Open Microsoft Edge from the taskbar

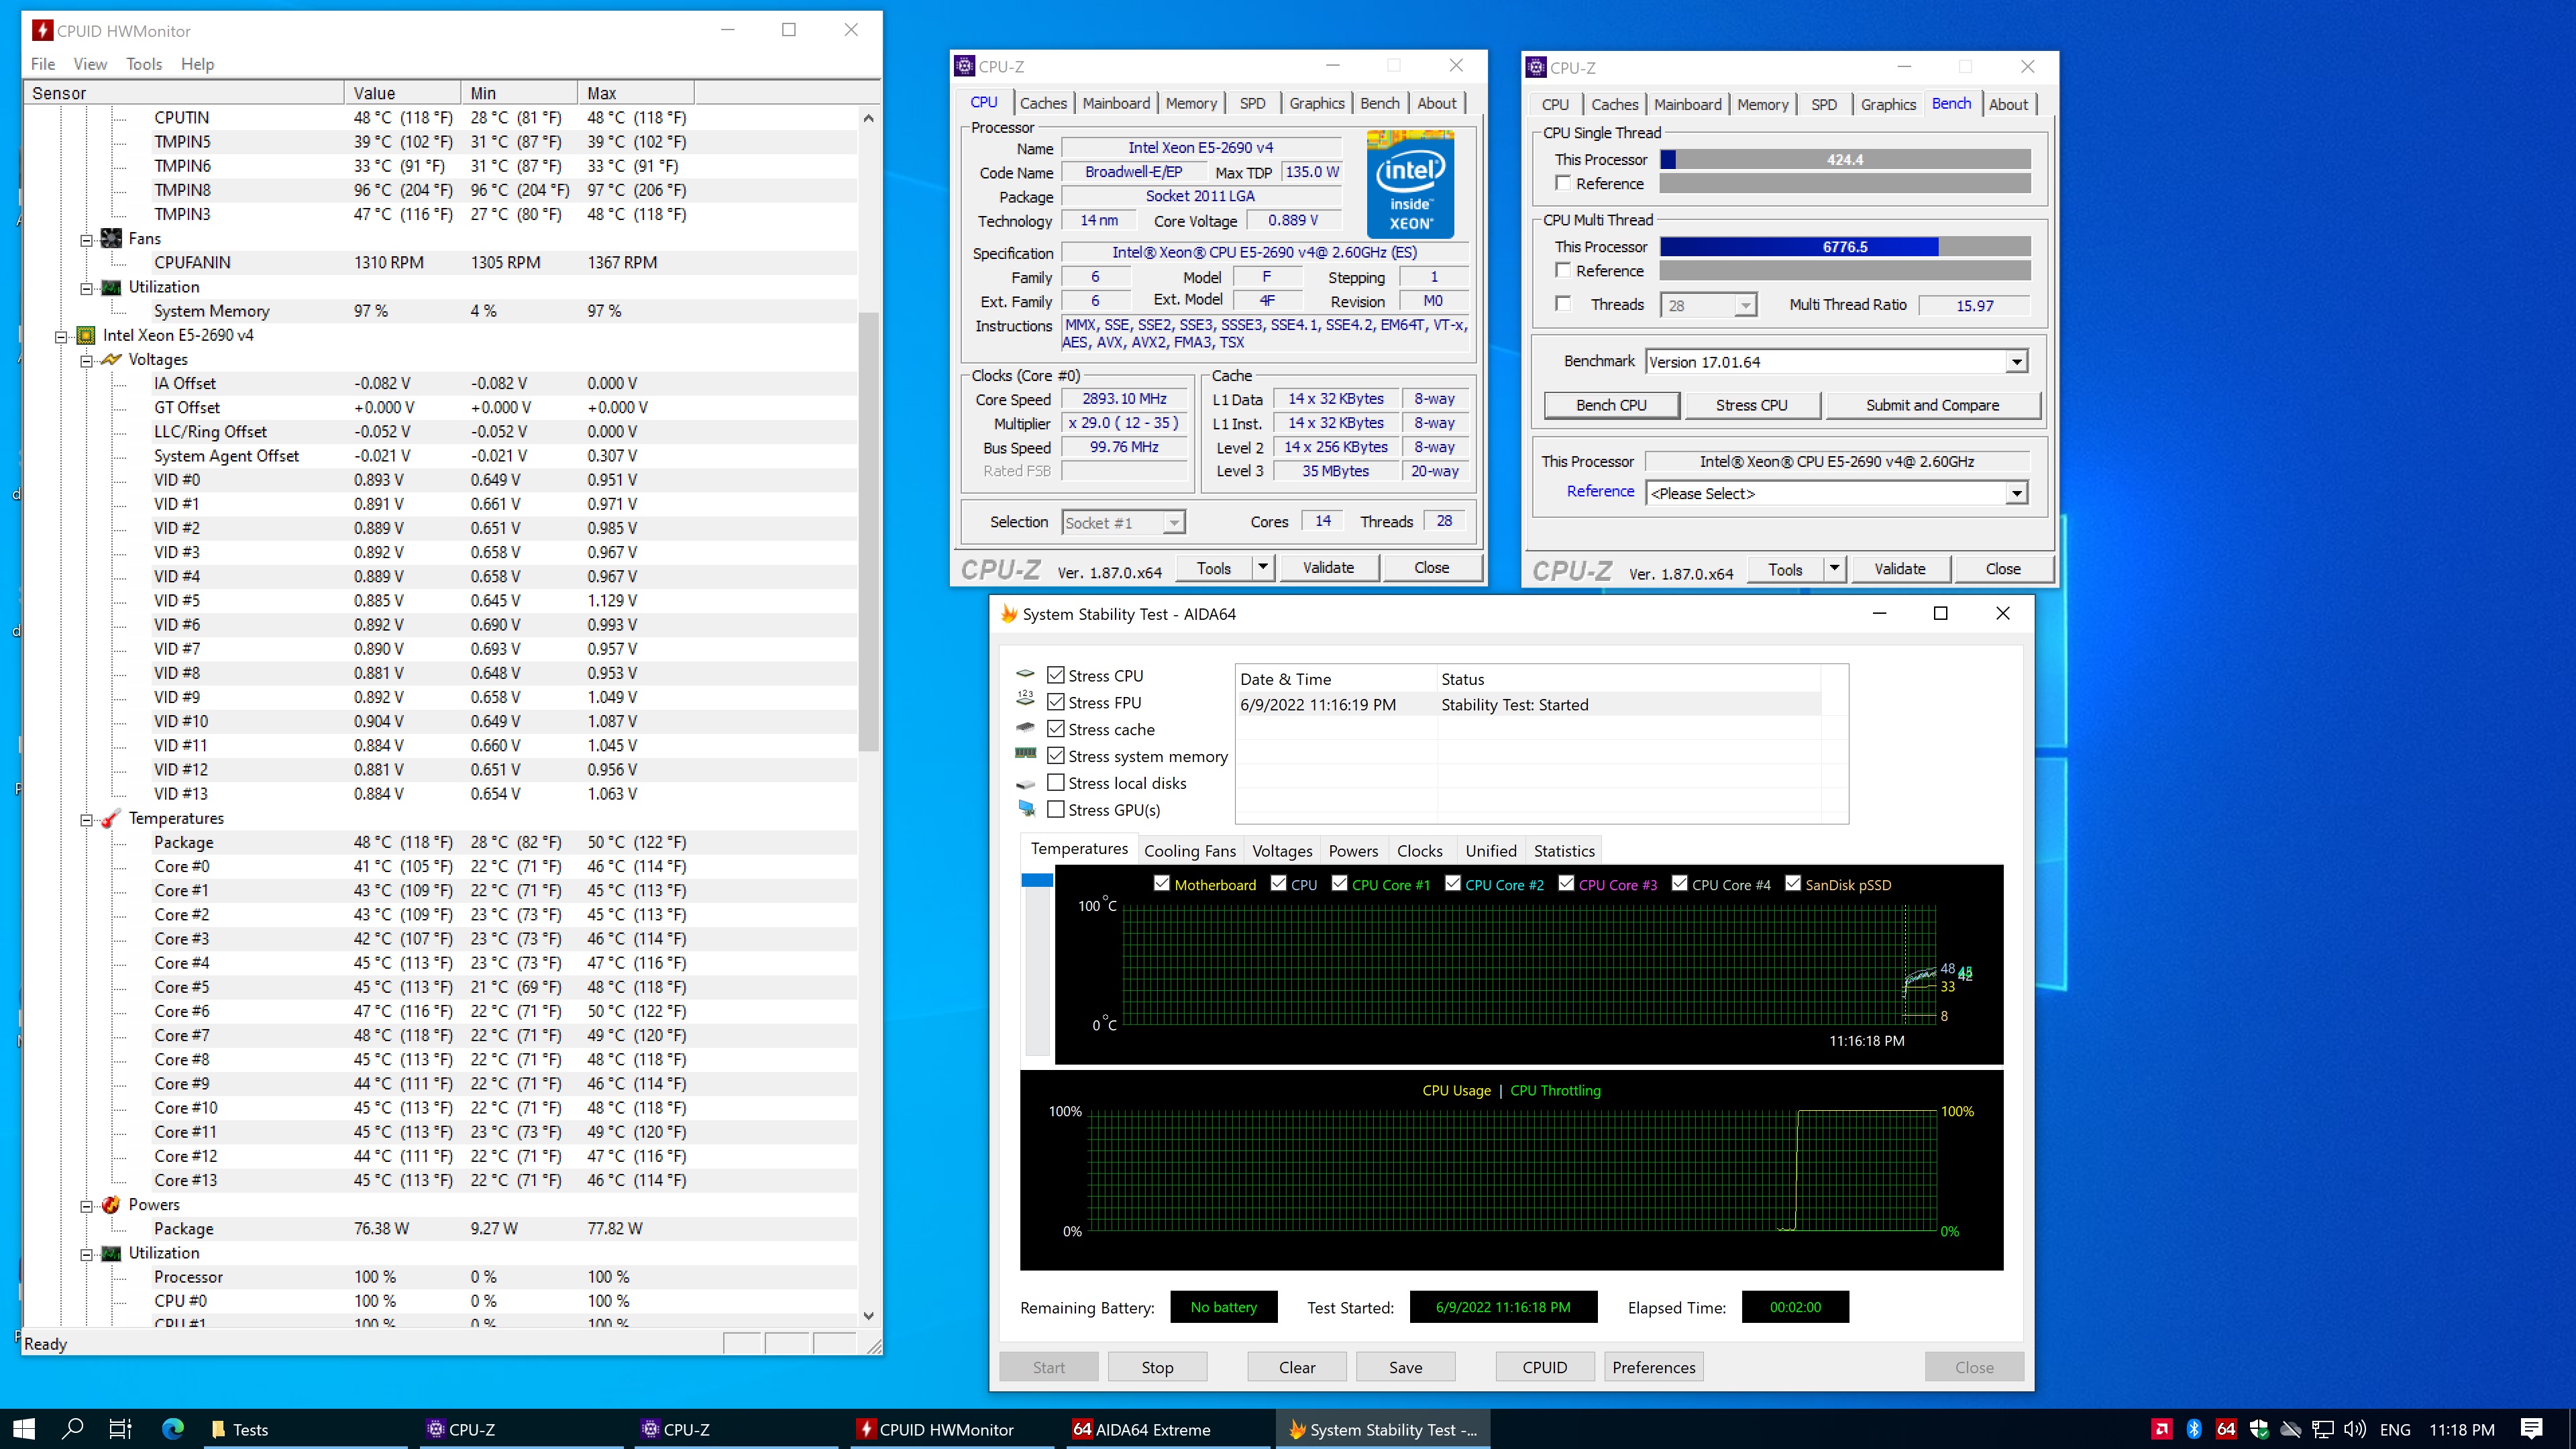pos(173,1429)
